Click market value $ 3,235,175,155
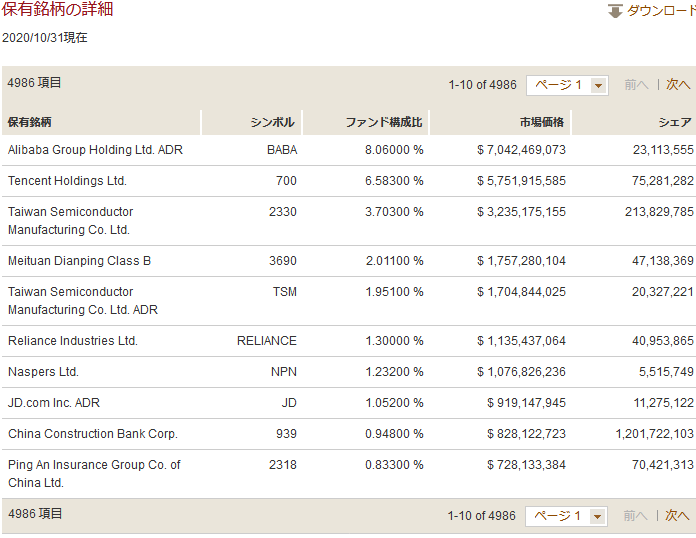The image size is (696, 538). [x=522, y=212]
